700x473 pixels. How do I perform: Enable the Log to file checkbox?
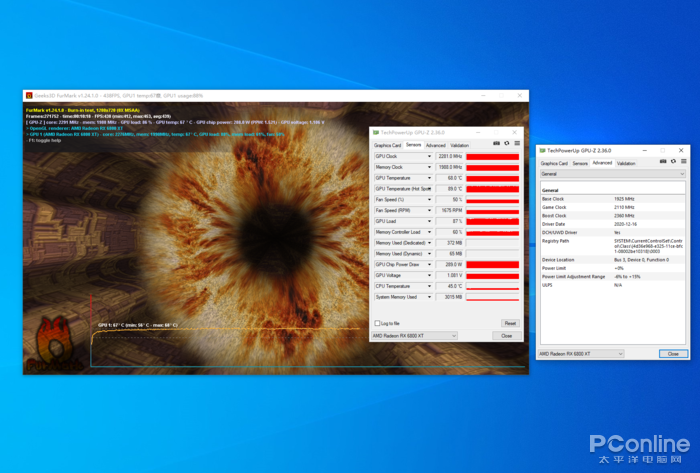pyautogui.click(x=377, y=323)
